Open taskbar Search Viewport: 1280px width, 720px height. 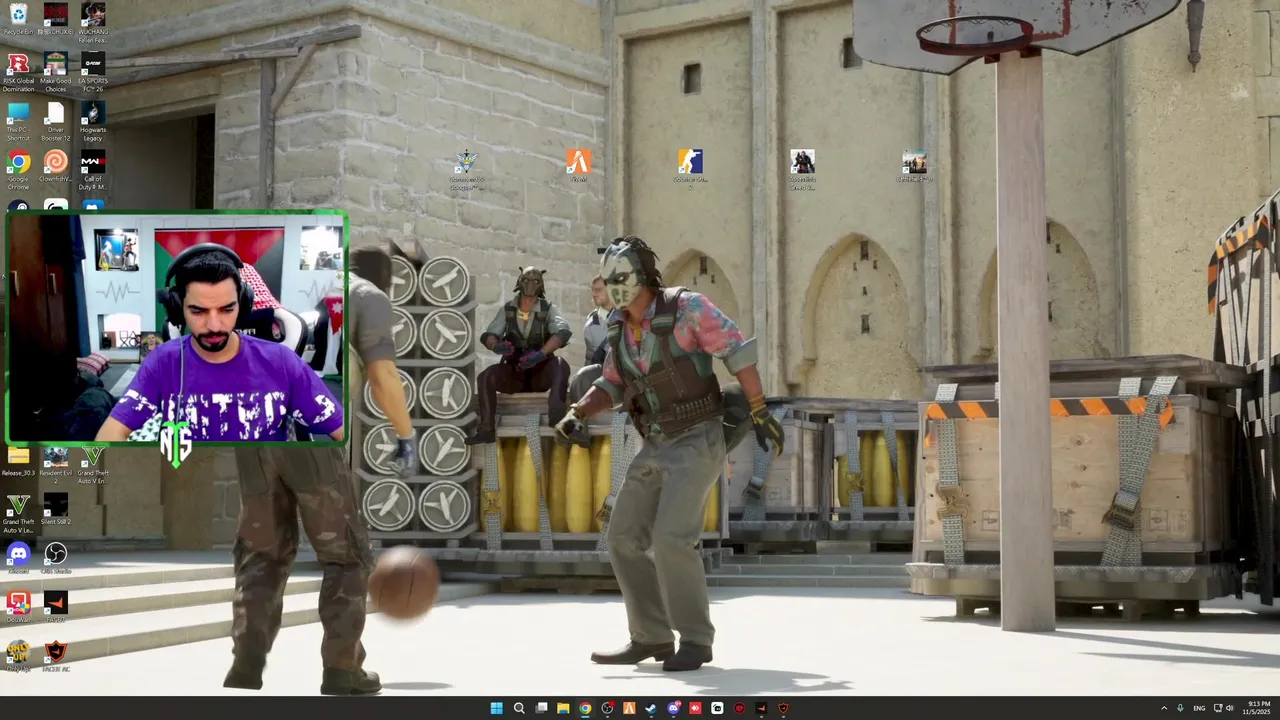click(519, 708)
